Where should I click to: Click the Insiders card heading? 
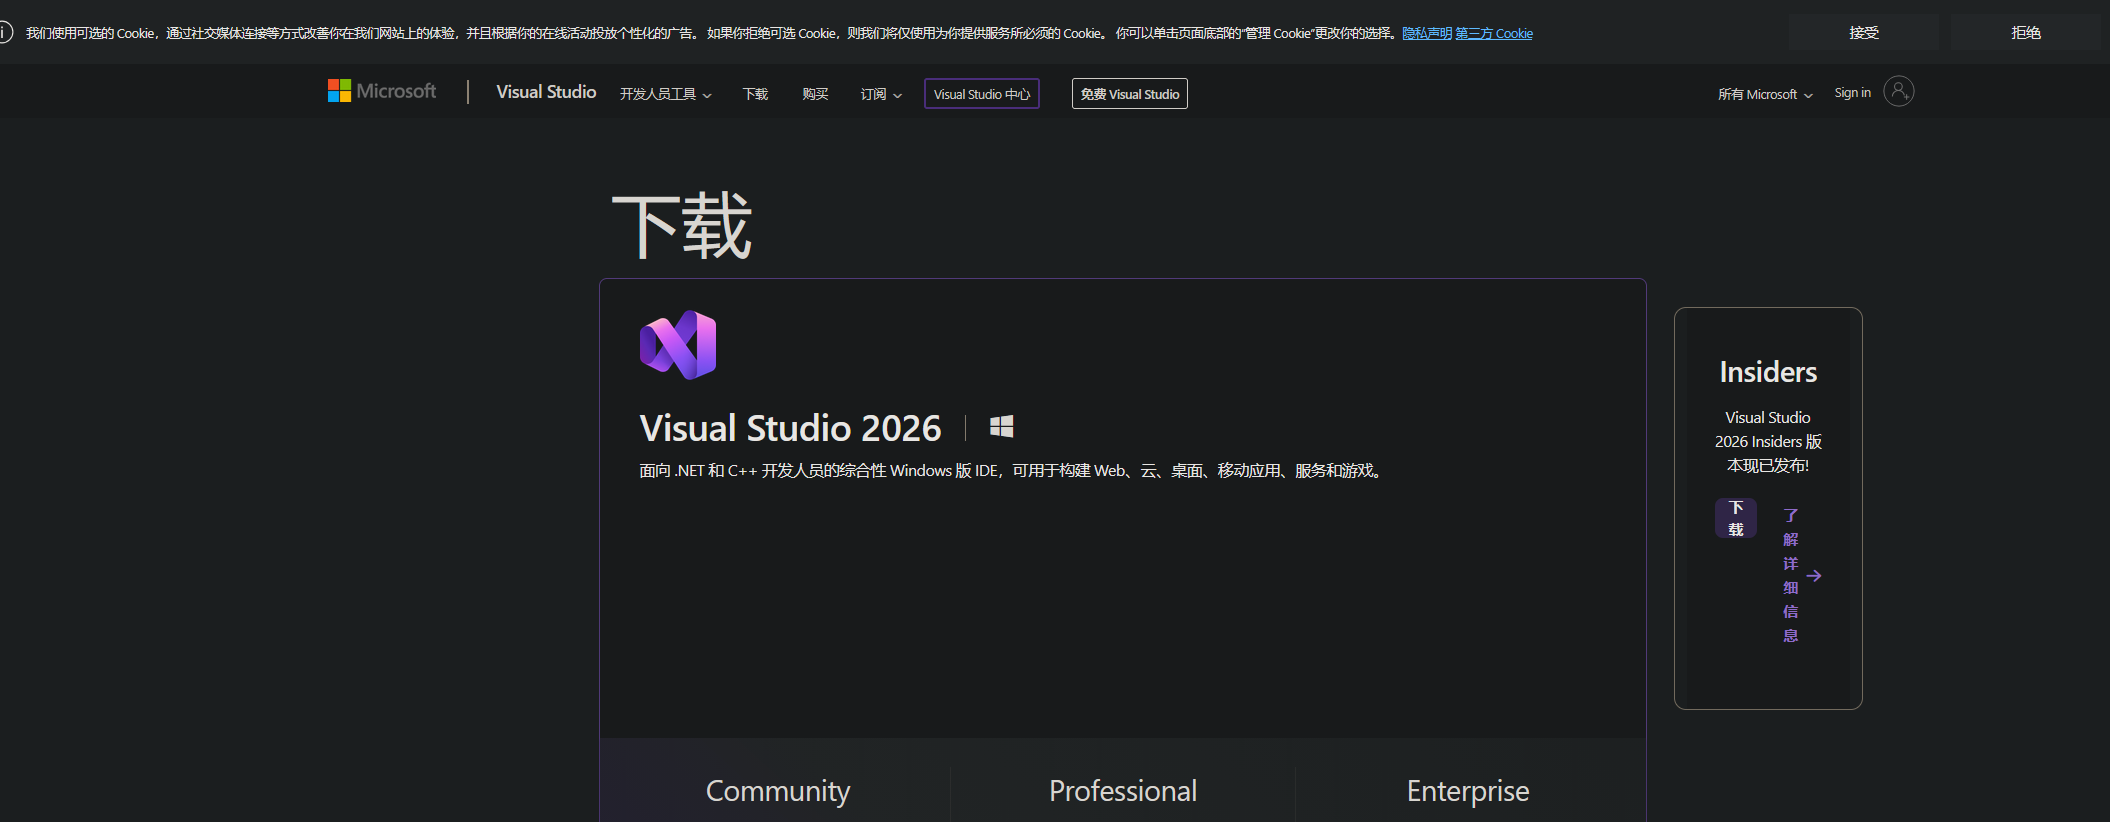coord(1768,372)
